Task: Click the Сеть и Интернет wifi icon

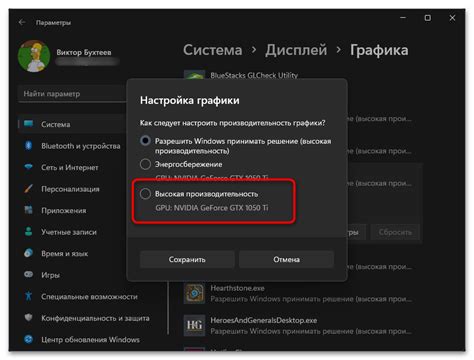Action: coord(29,167)
